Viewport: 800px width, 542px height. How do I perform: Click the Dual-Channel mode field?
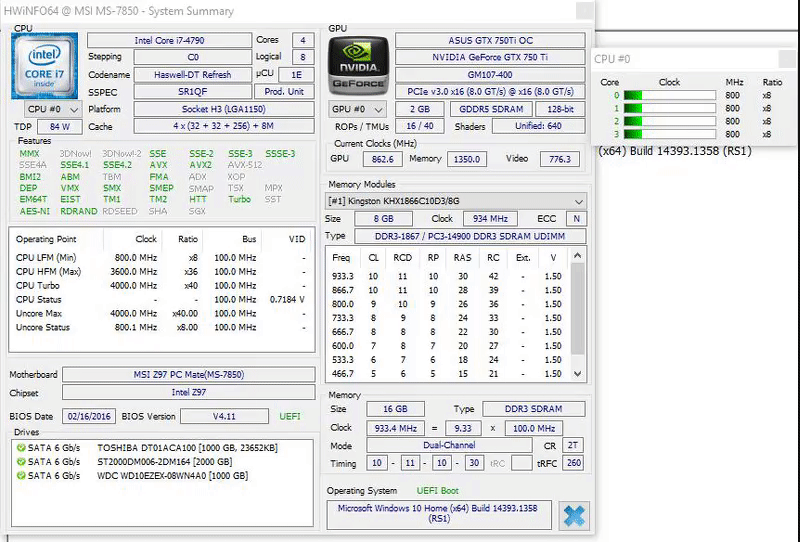pyautogui.click(x=449, y=445)
